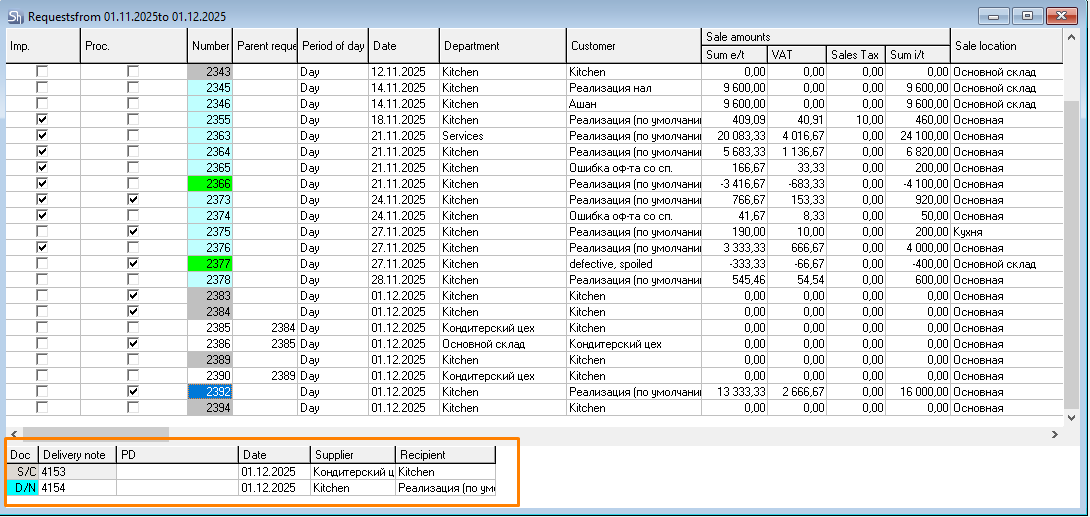Viewport: 1090px width, 517px height.
Task: Close the Requests window
Action: tap(1060, 15)
